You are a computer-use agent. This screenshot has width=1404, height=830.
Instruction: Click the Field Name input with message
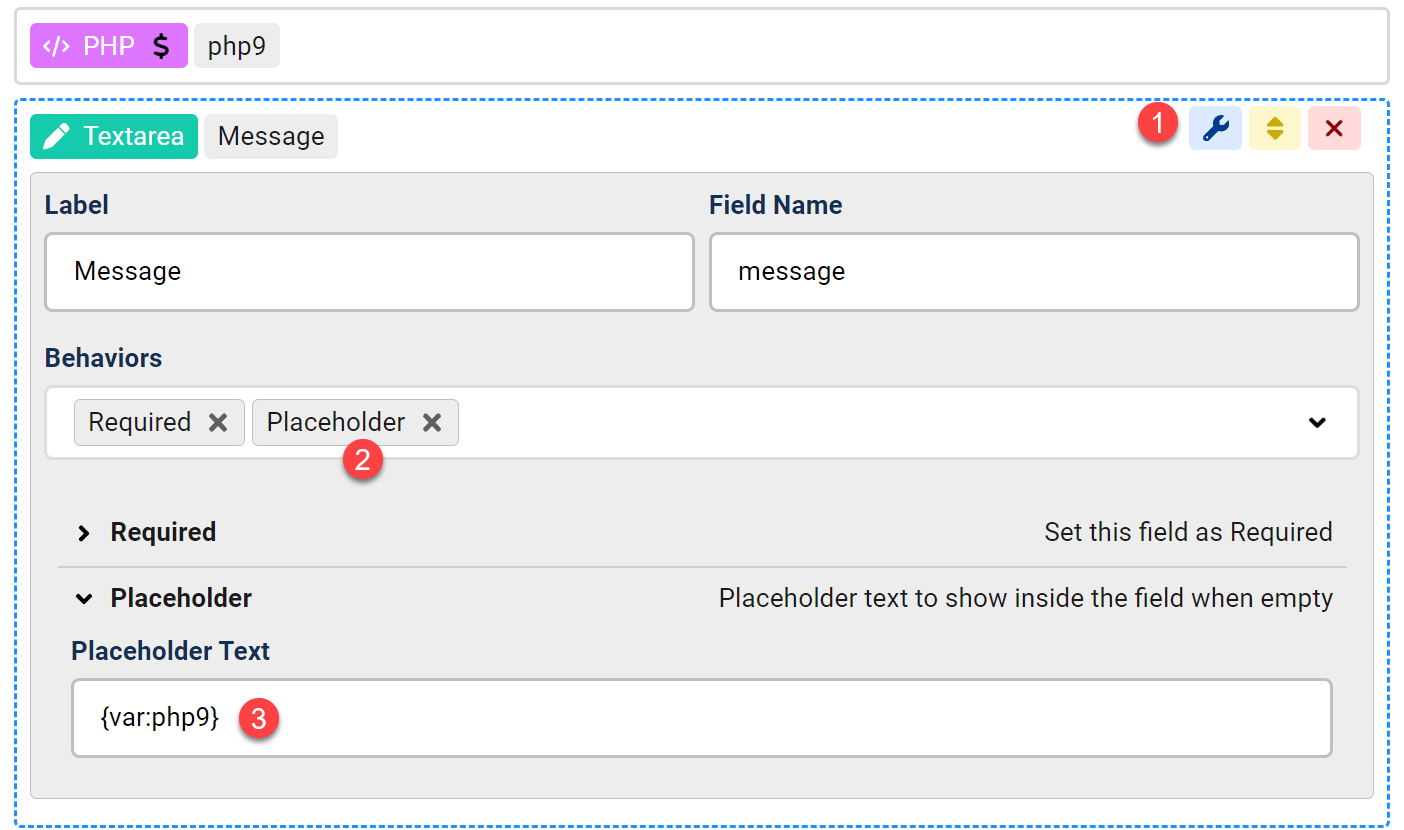(x=1034, y=272)
